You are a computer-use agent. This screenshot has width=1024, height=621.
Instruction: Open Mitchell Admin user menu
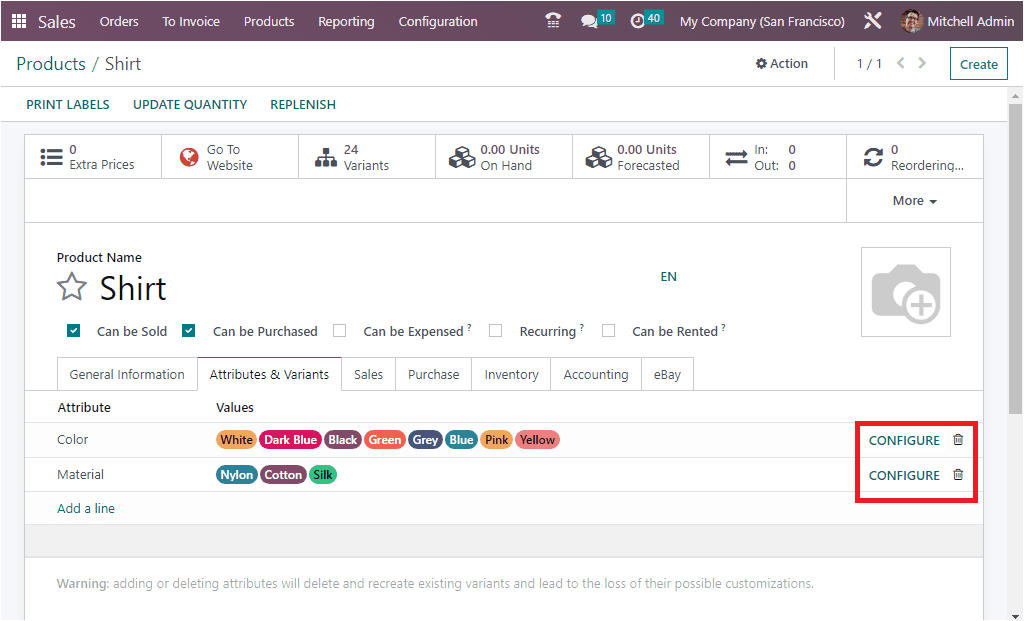point(957,22)
